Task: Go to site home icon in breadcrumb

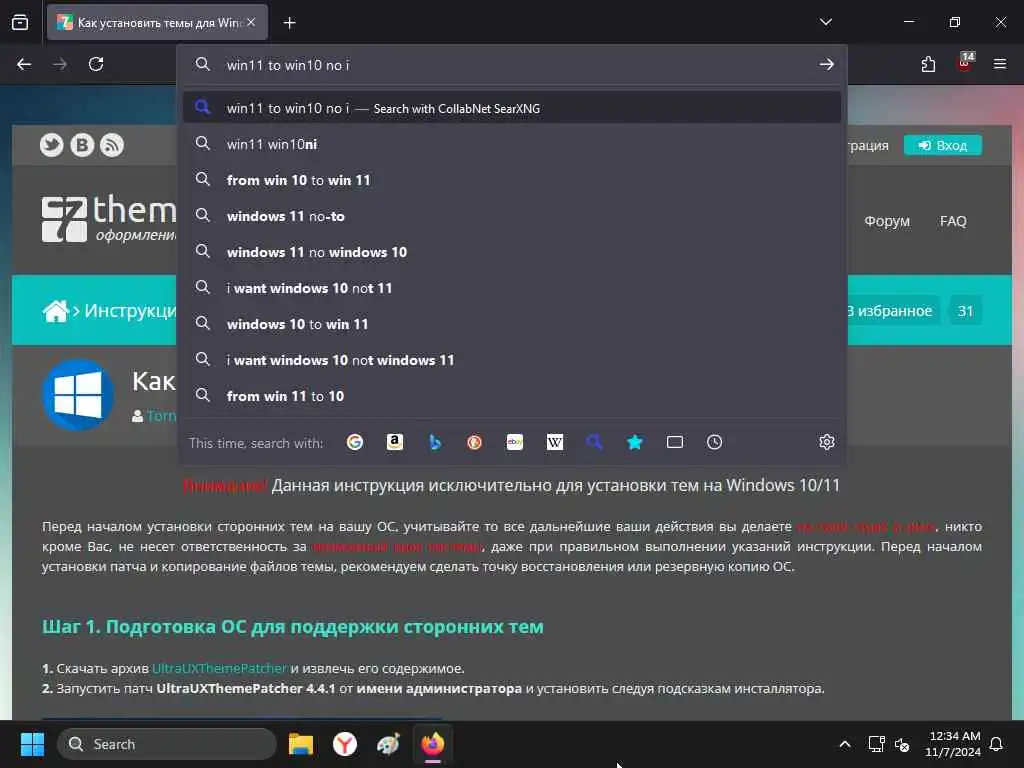Action: (x=56, y=311)
